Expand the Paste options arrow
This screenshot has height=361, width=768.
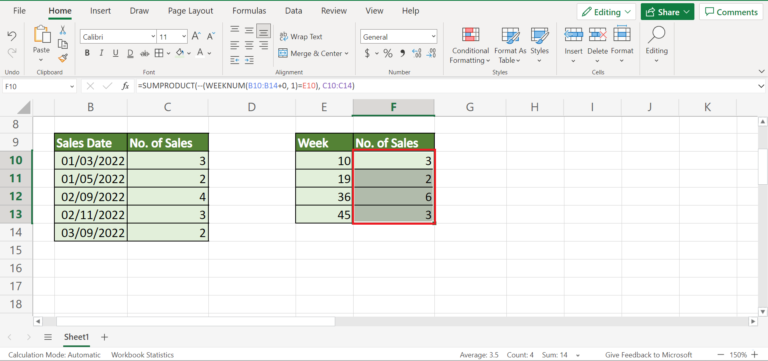click(x=41, y=60)
